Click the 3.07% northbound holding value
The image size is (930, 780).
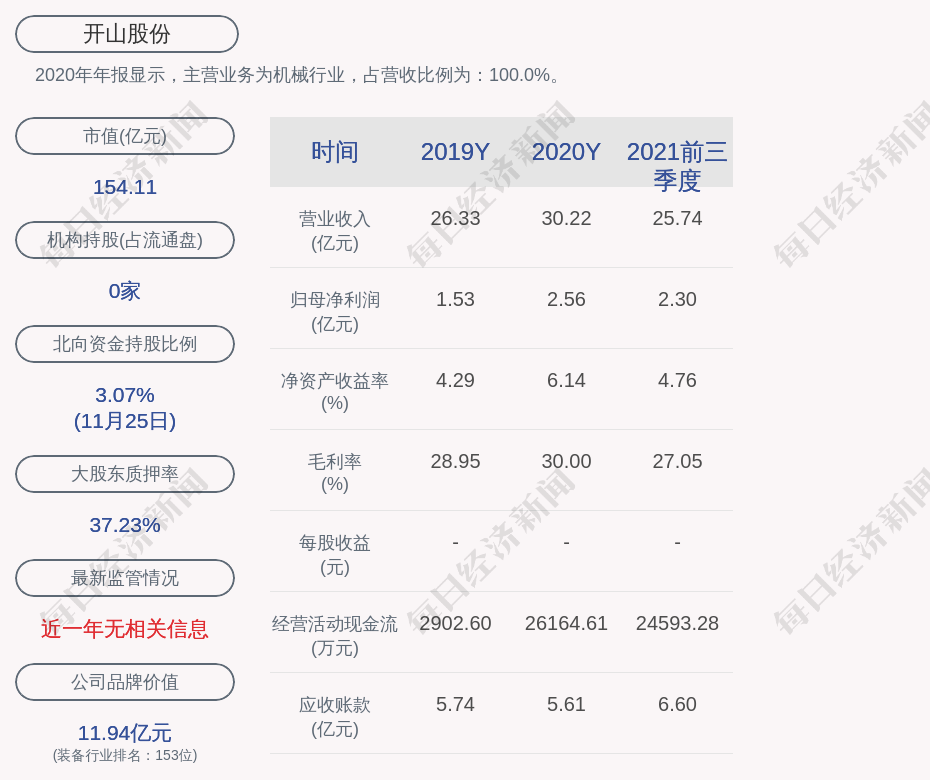[x=125, y=395]
